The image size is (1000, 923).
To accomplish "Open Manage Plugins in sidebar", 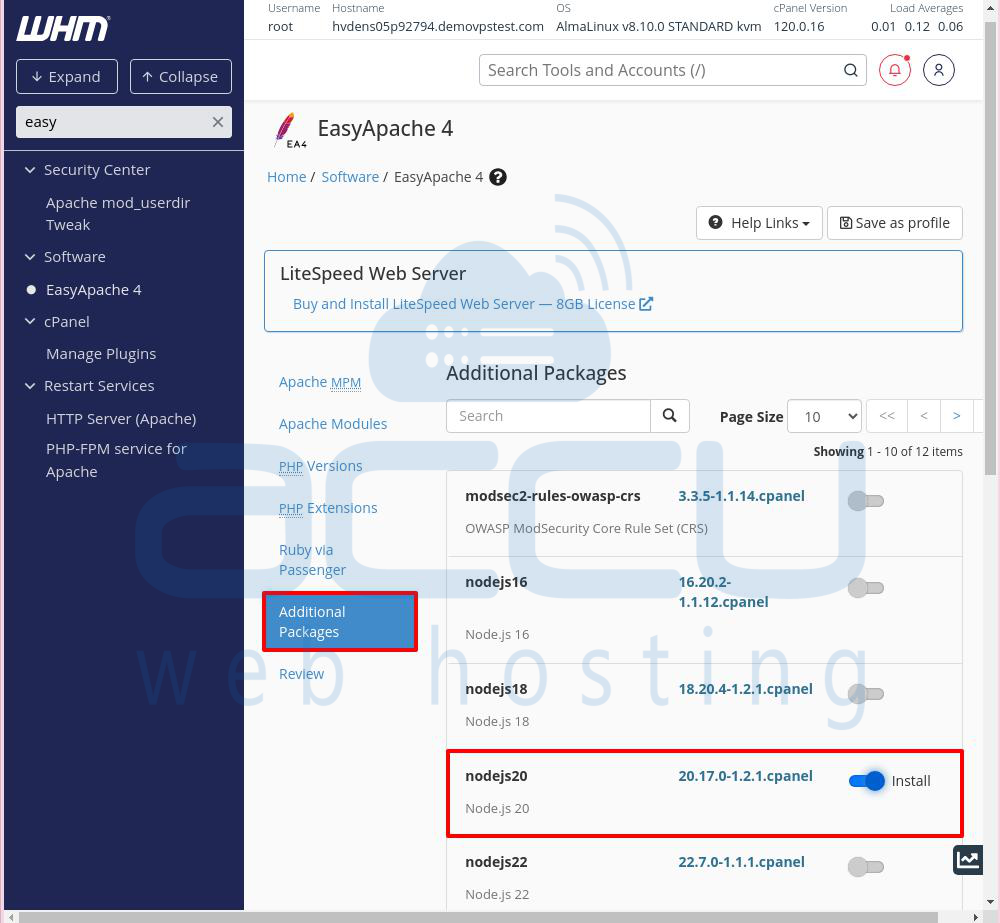I will (x=101, y=354).
